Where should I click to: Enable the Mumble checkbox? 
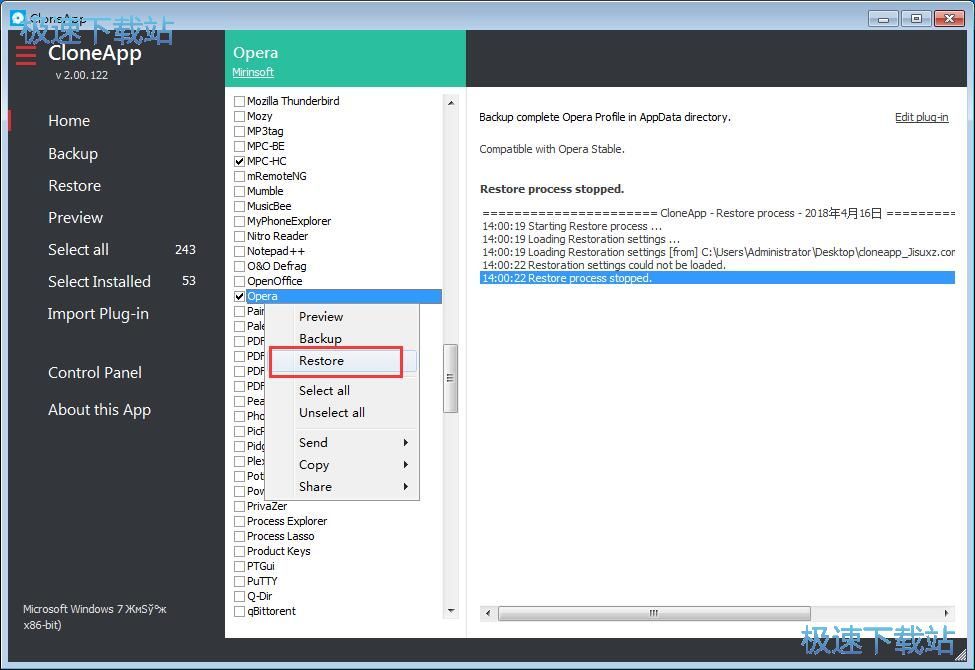[x=239, y=191]
